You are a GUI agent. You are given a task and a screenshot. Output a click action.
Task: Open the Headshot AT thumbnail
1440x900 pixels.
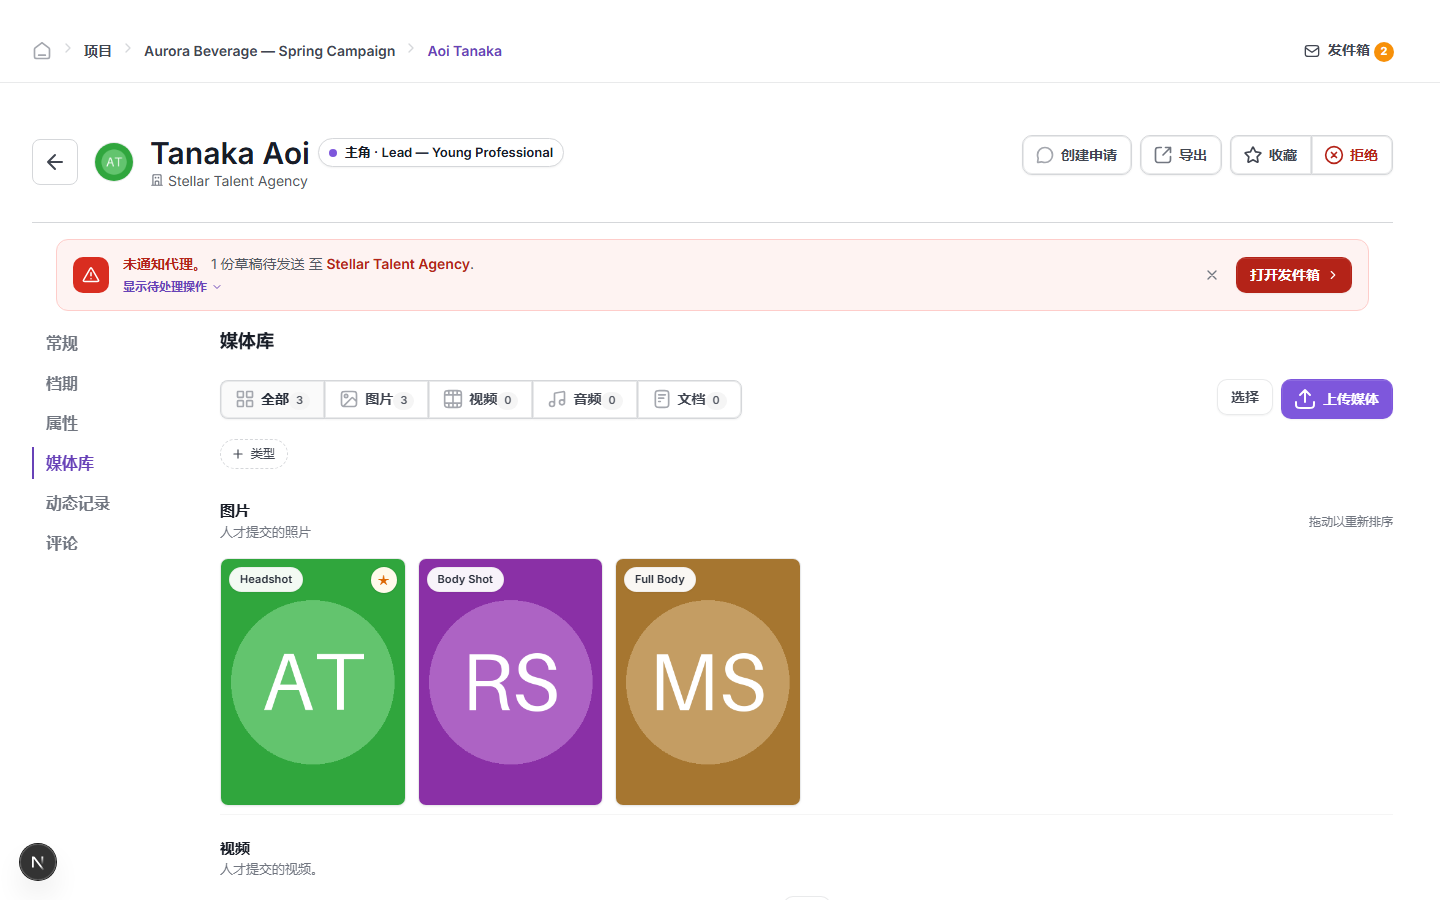point(313,682)
